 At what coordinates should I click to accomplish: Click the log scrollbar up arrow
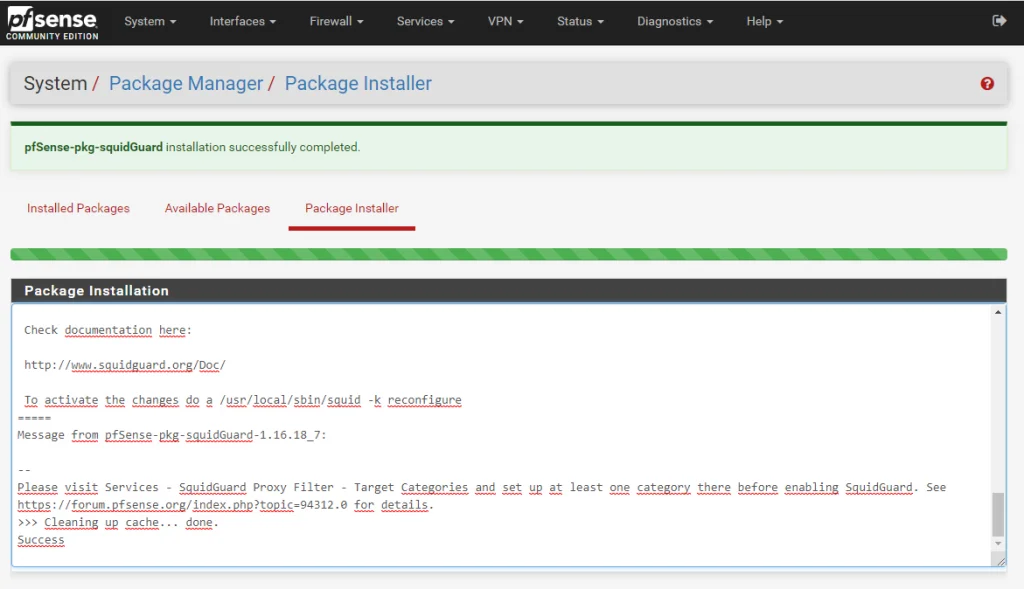(998, 313)
